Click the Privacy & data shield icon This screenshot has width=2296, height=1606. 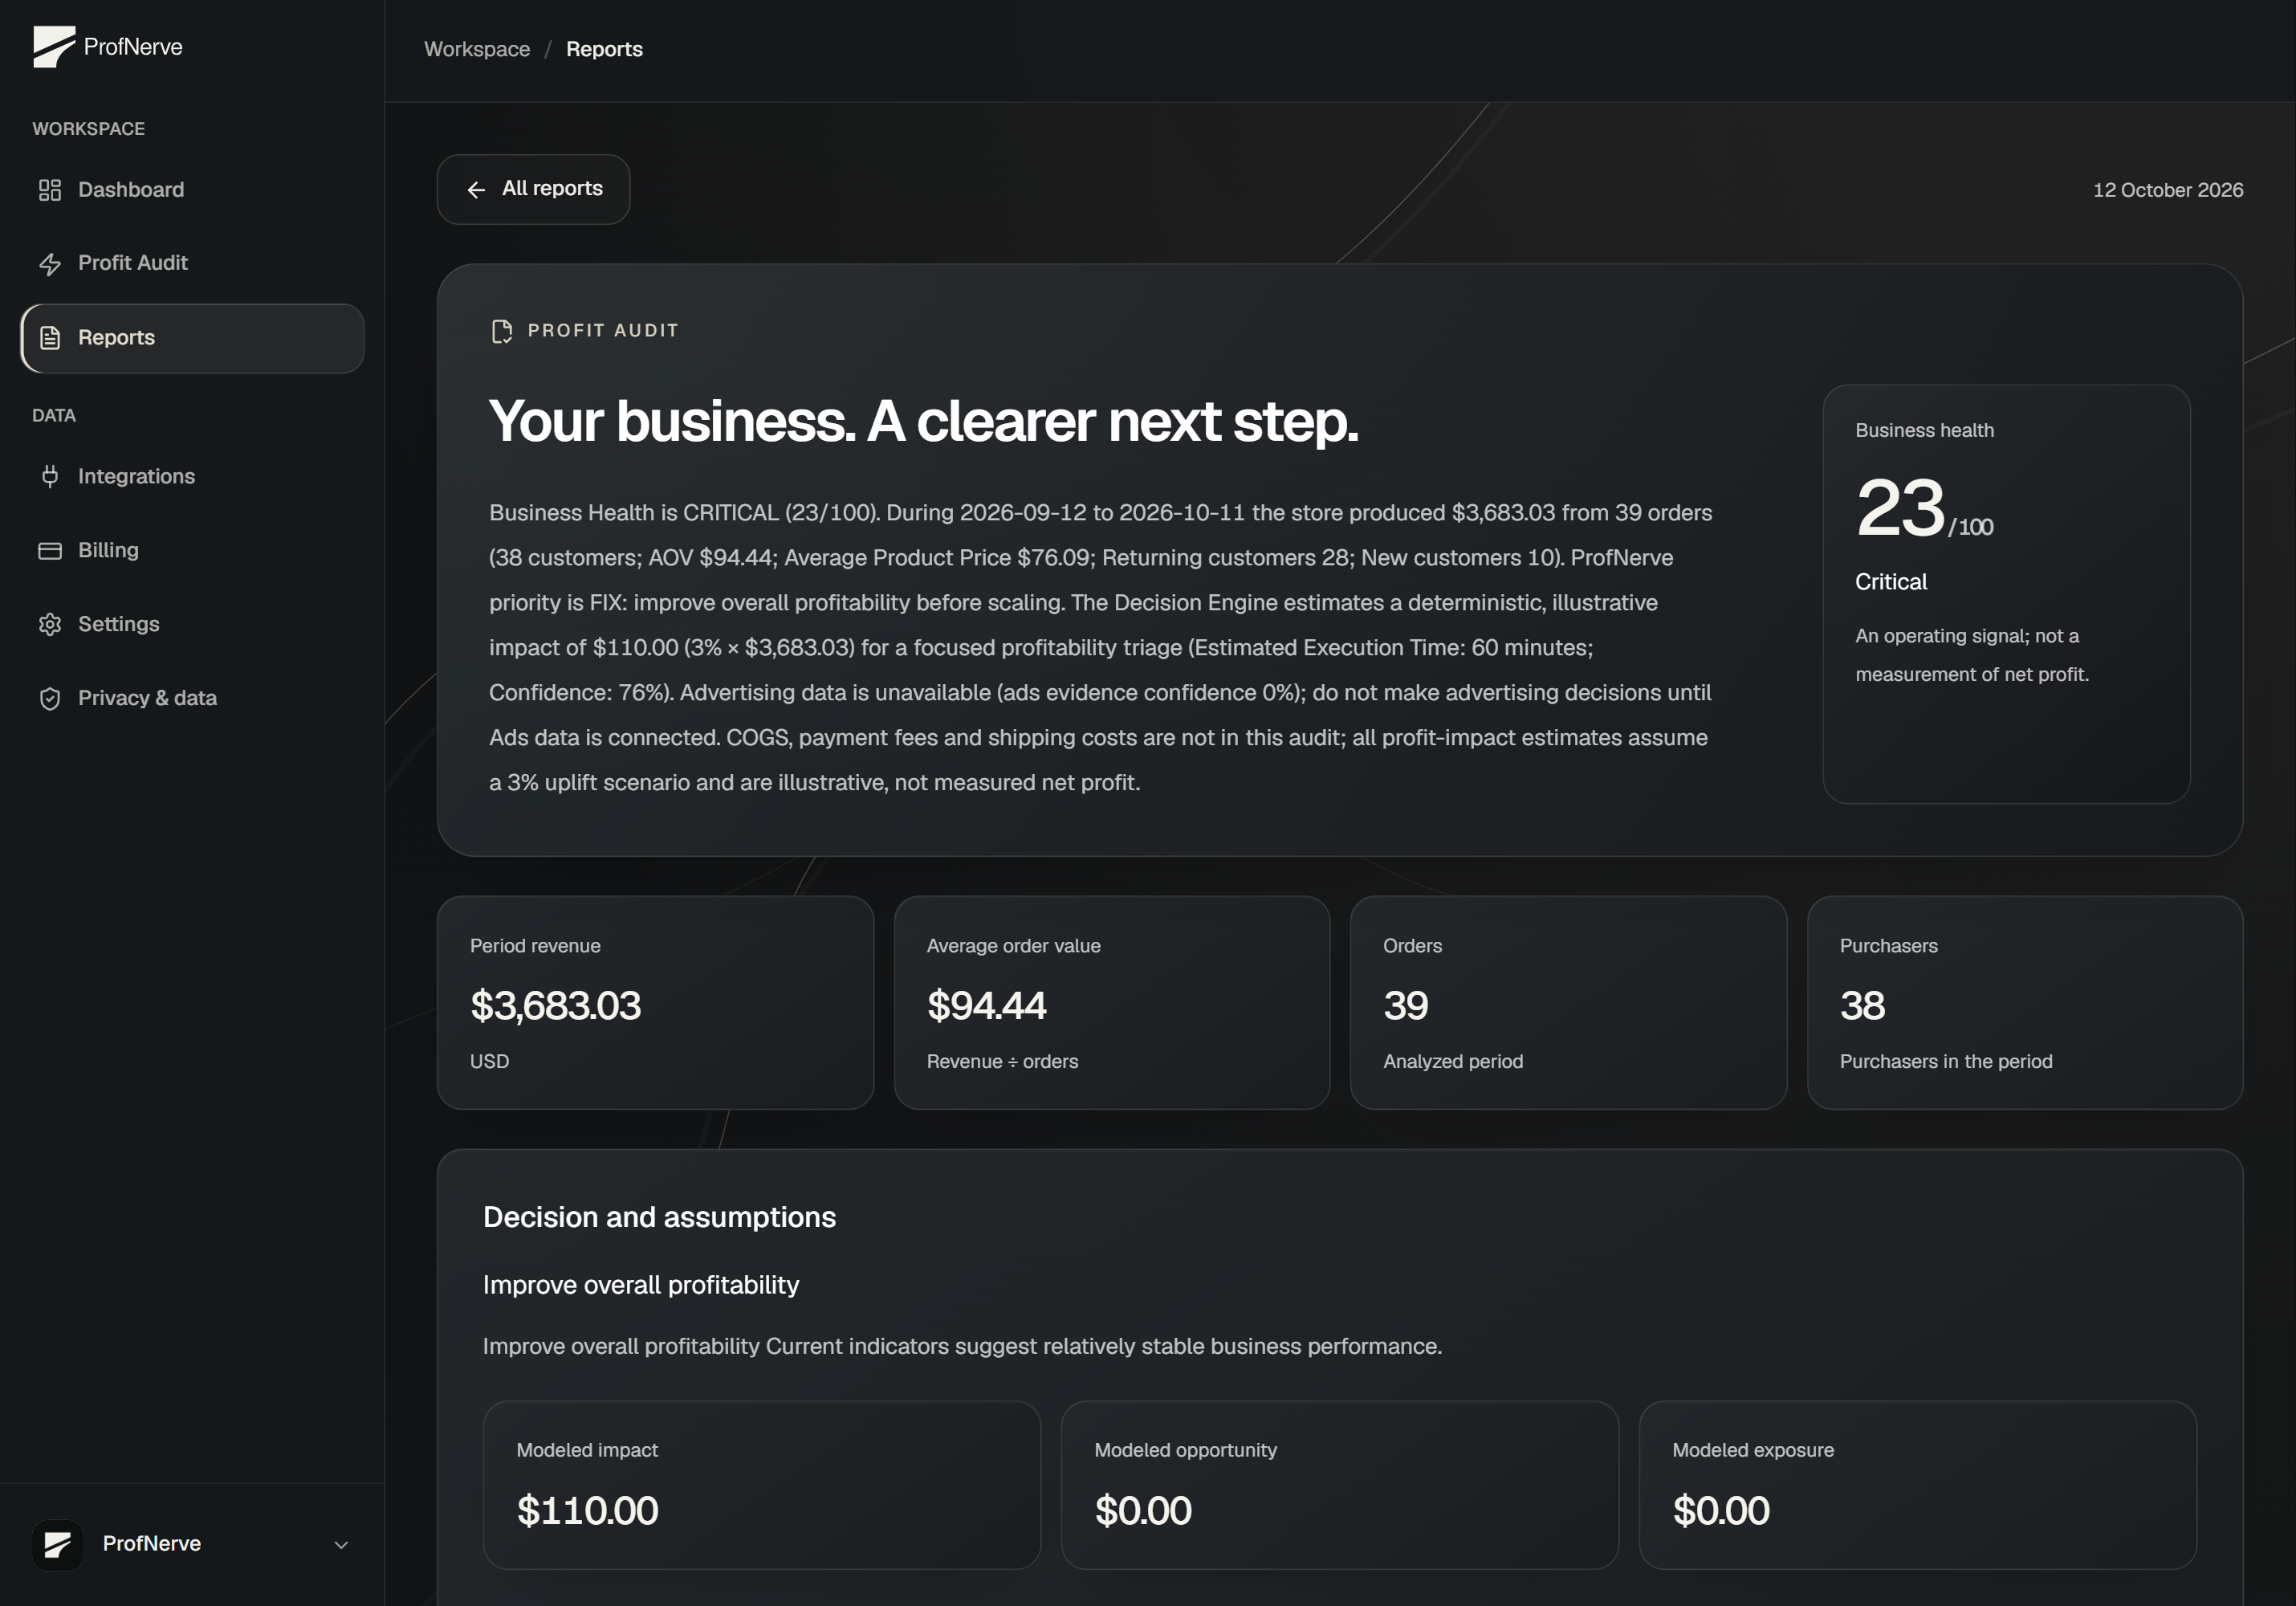click(50, 699)
